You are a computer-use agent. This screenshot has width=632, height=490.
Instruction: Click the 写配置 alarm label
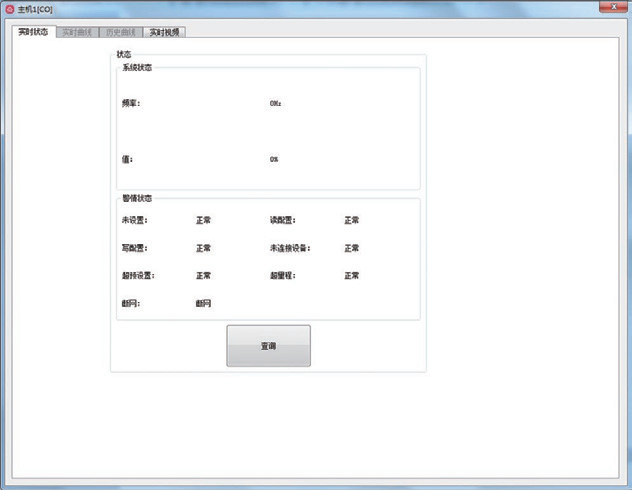tap(134, 248)
